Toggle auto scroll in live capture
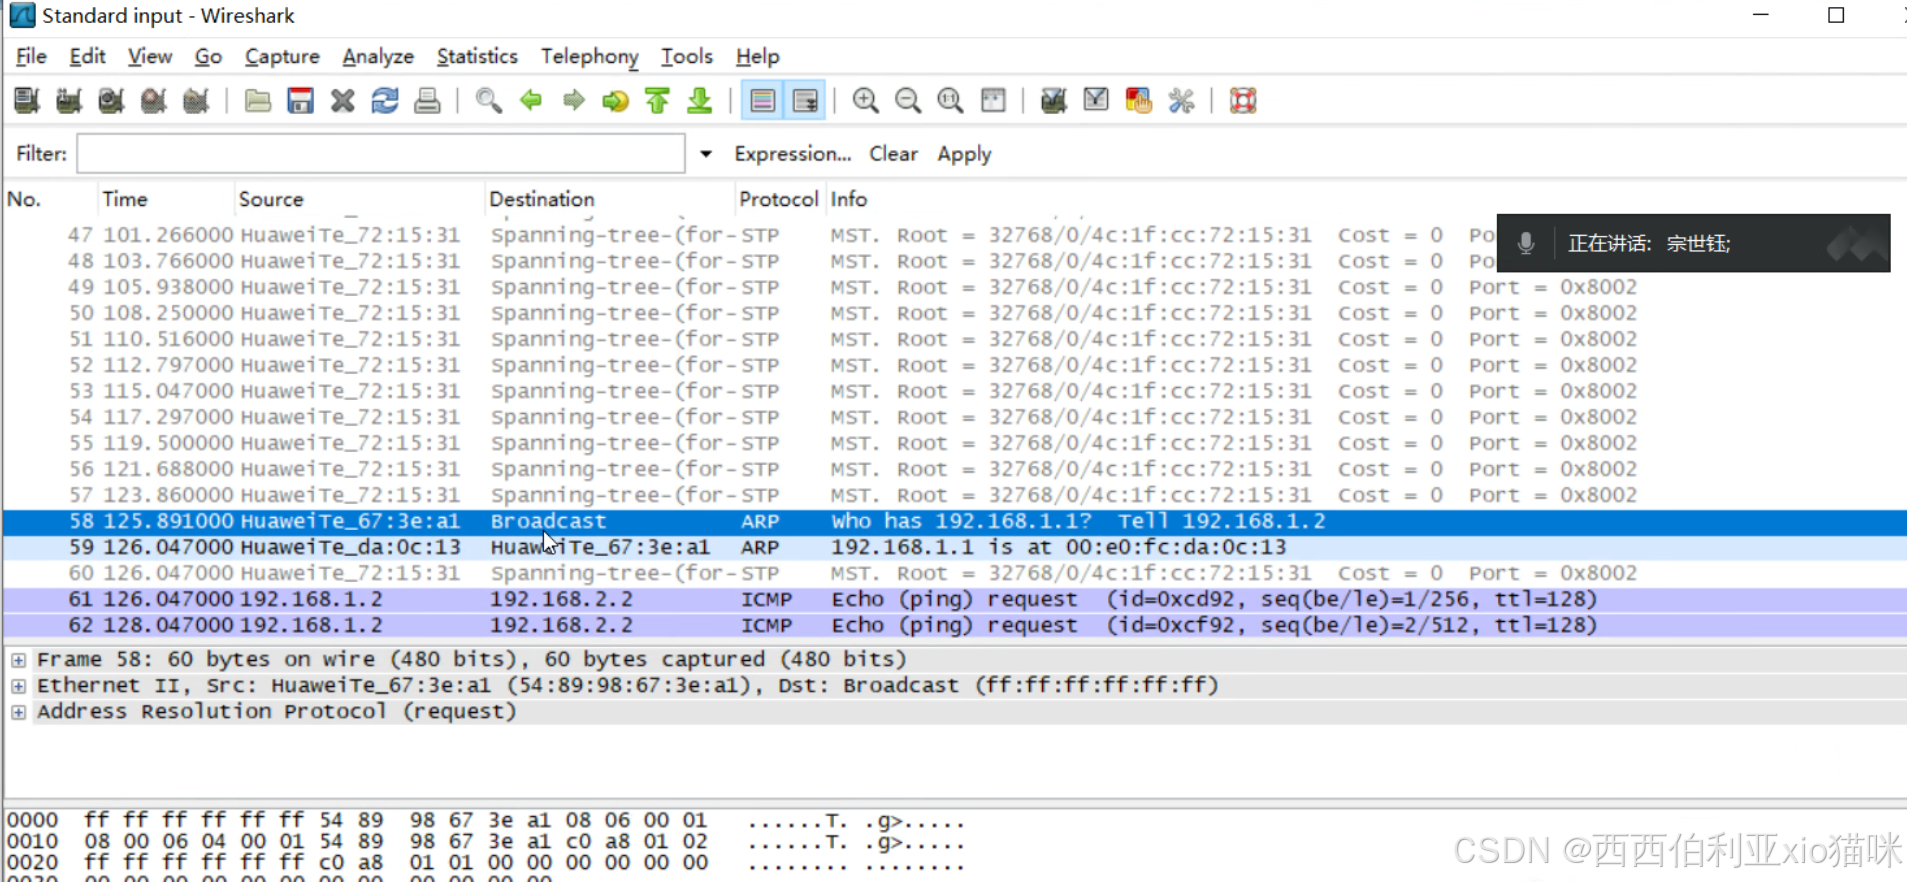Viewport: 1907px width, 882px height. tap(805, 100)
